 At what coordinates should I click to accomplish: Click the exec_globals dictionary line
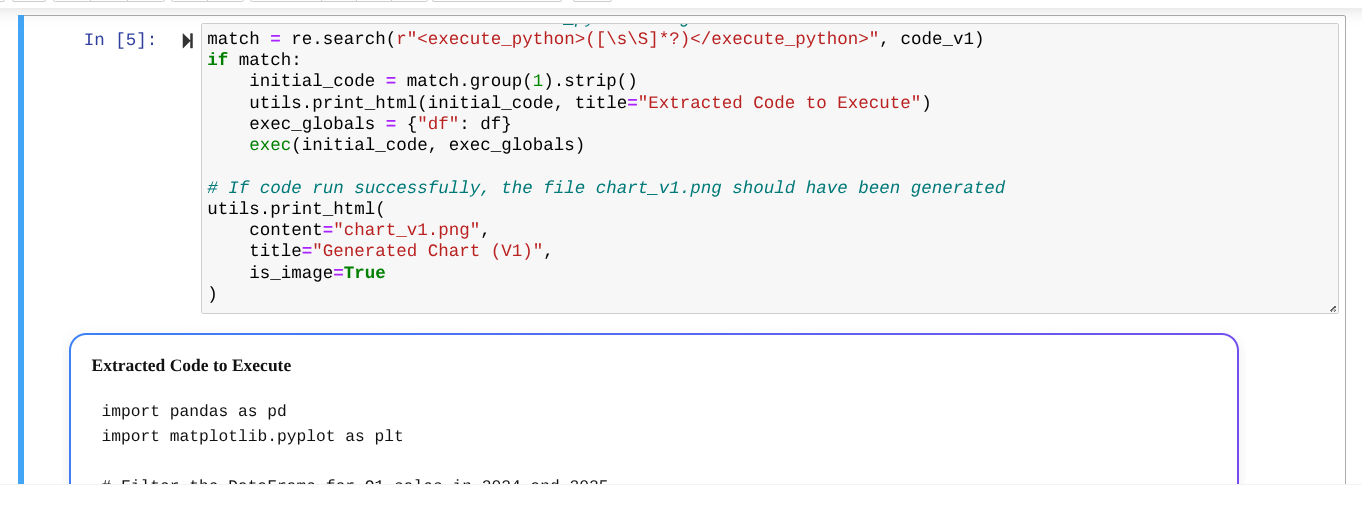(x=380, y=124)
